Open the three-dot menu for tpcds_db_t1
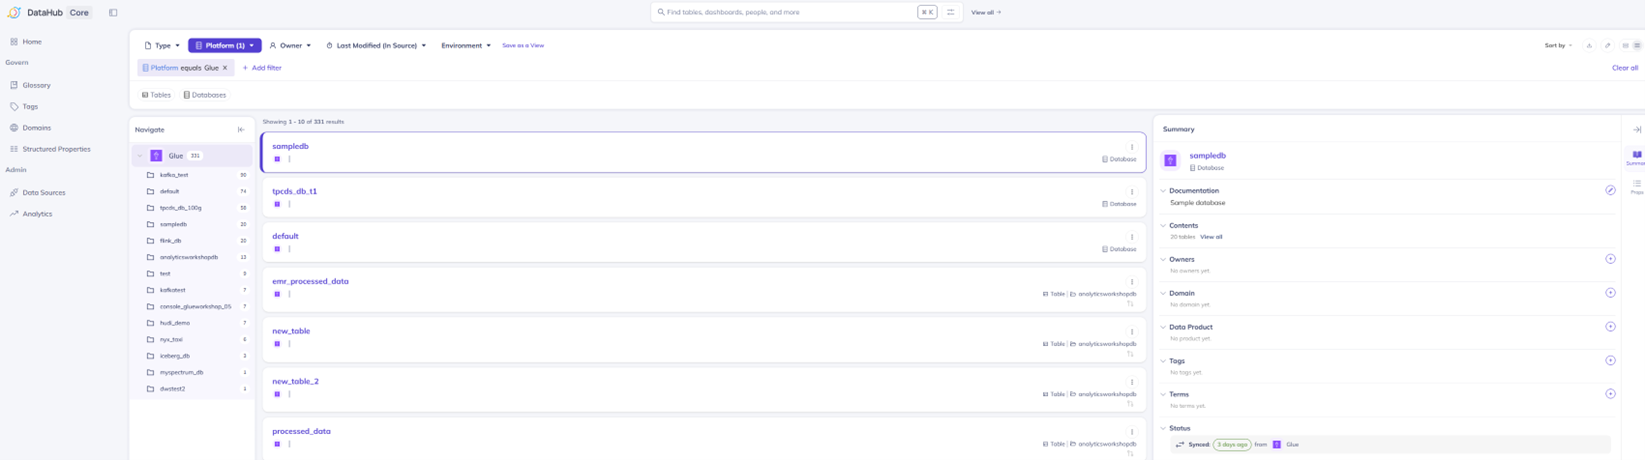Image resolution: width=1645 pixels, height=460 pixels. click(1132, 192)
